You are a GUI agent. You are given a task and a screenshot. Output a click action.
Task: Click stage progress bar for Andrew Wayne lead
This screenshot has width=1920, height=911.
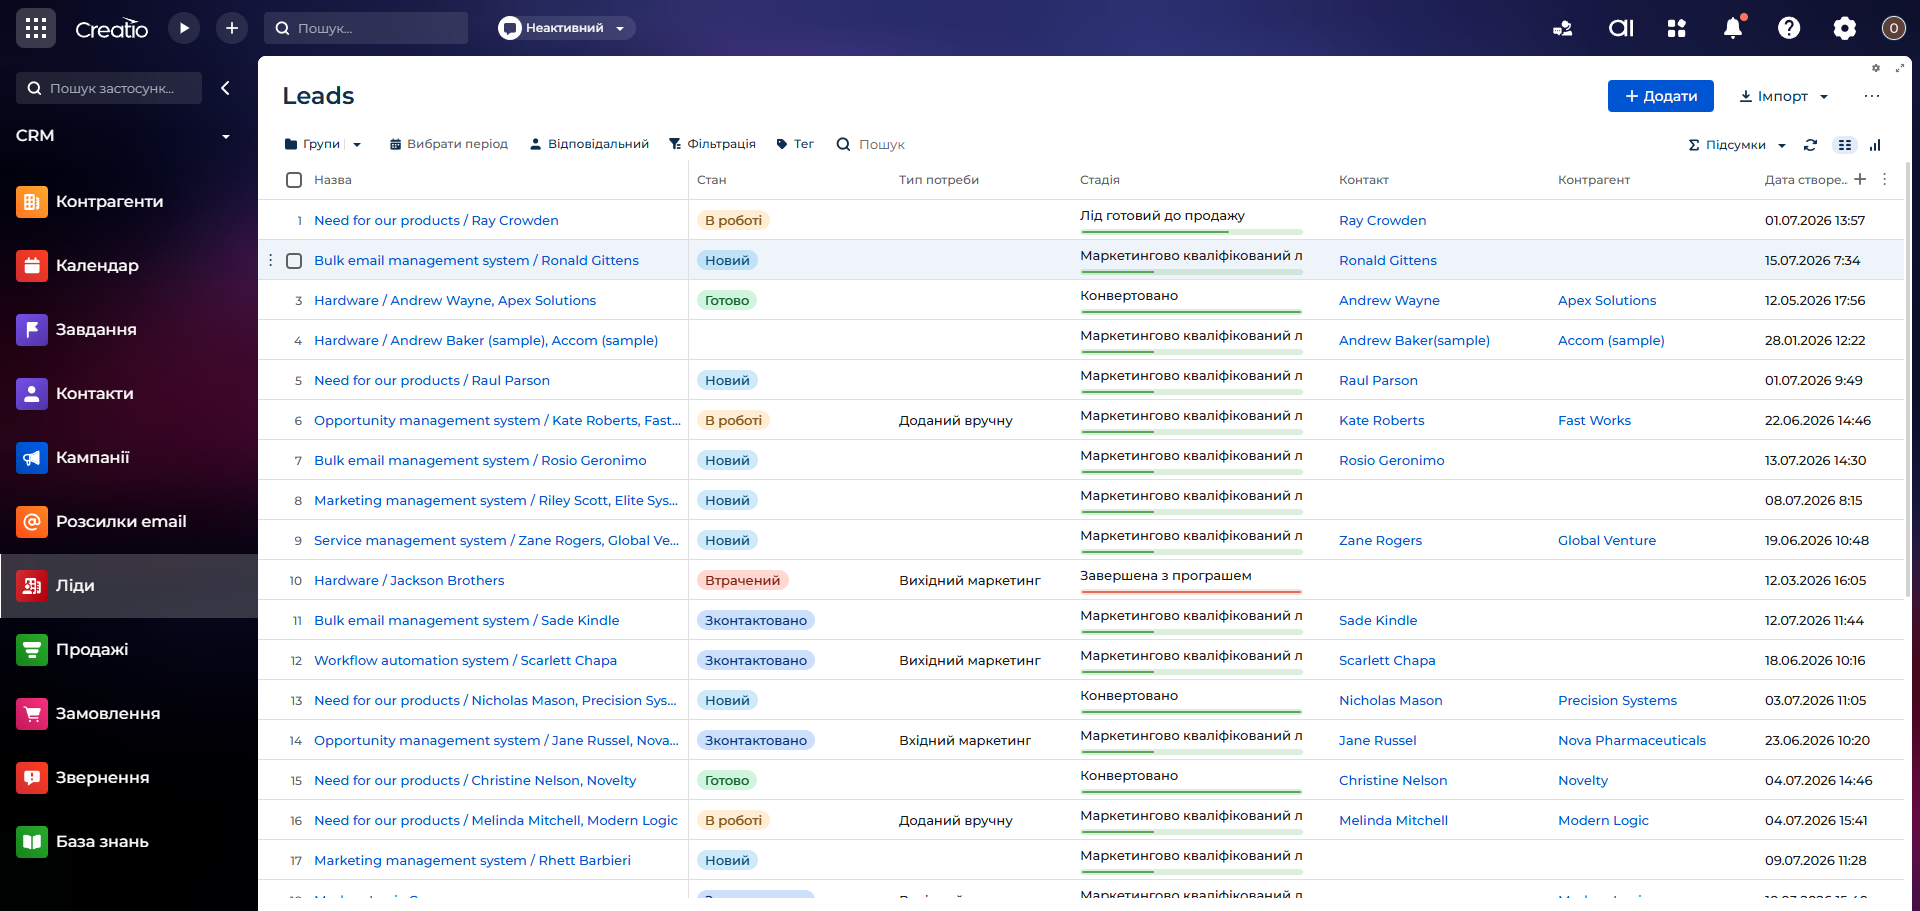pos(1191,312)
